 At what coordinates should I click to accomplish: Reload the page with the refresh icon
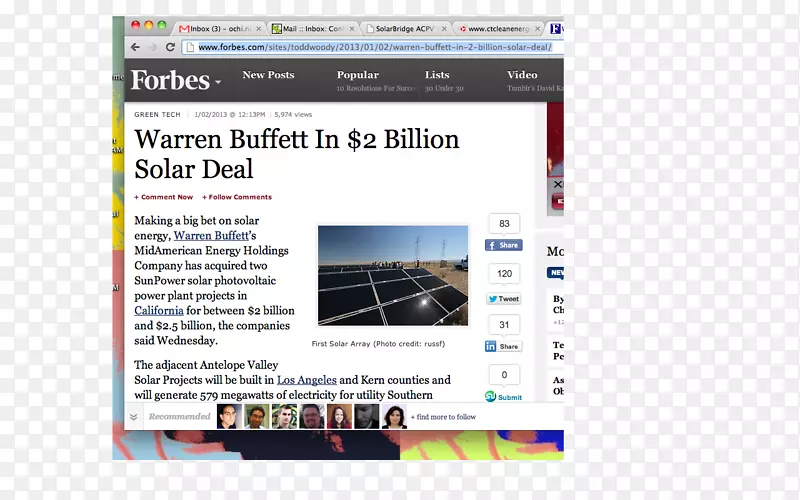pos(170,47)
